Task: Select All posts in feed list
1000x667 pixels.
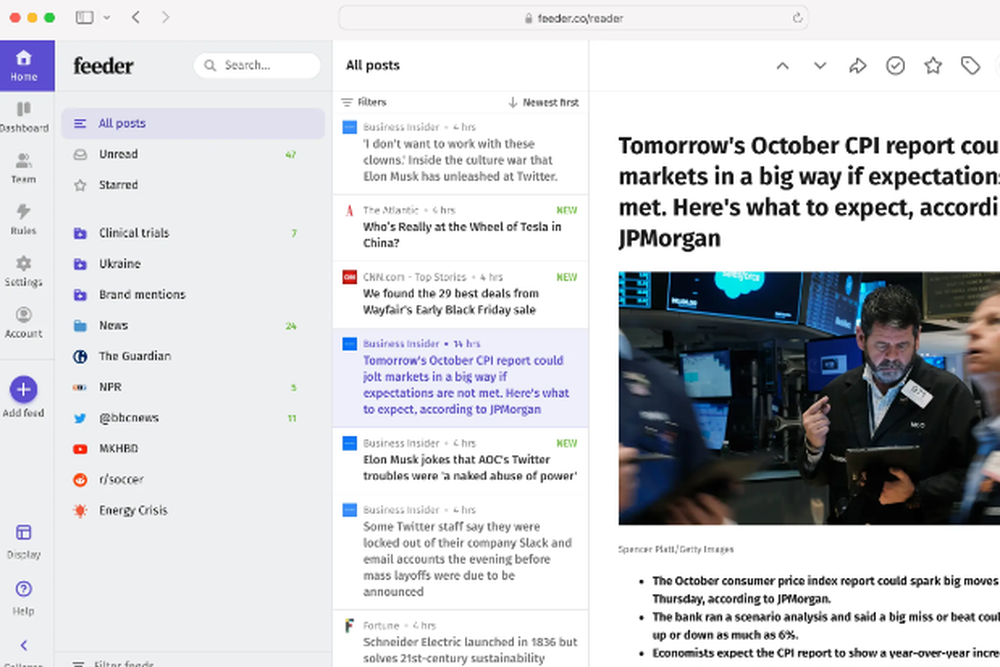Action: coord(193,123)
